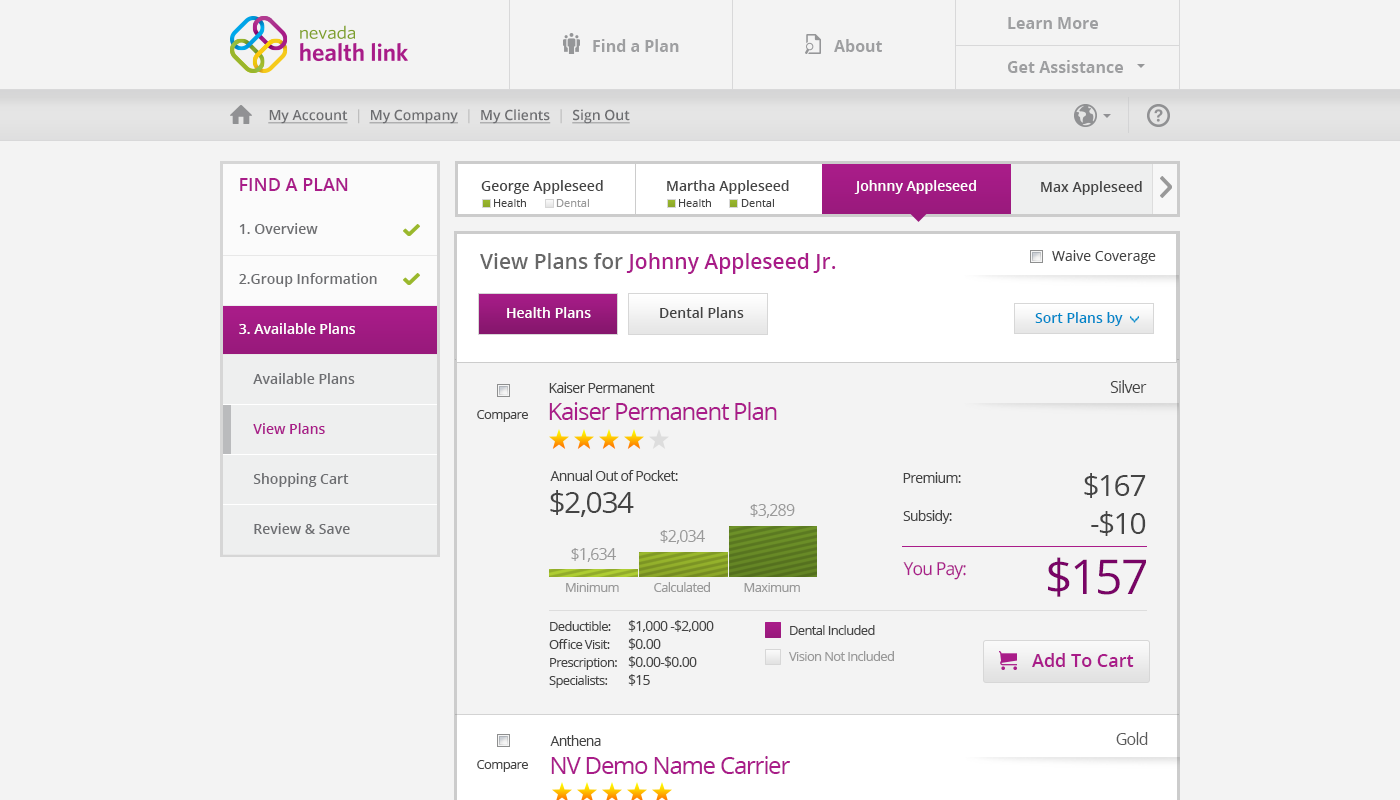
Task: Open the Find a Plan menu
Action: [x=621, y=45]
